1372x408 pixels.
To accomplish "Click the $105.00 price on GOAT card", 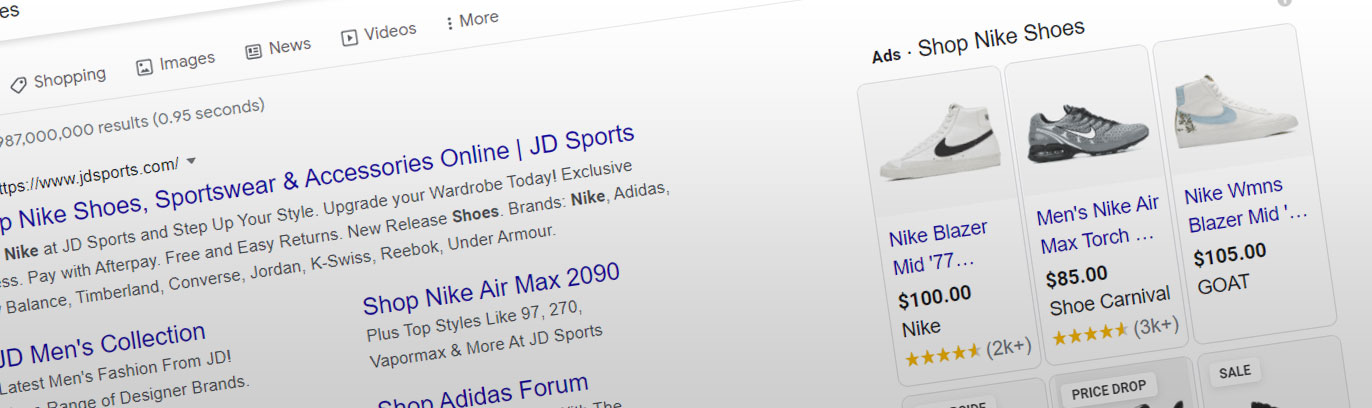I will [1229, 255].
